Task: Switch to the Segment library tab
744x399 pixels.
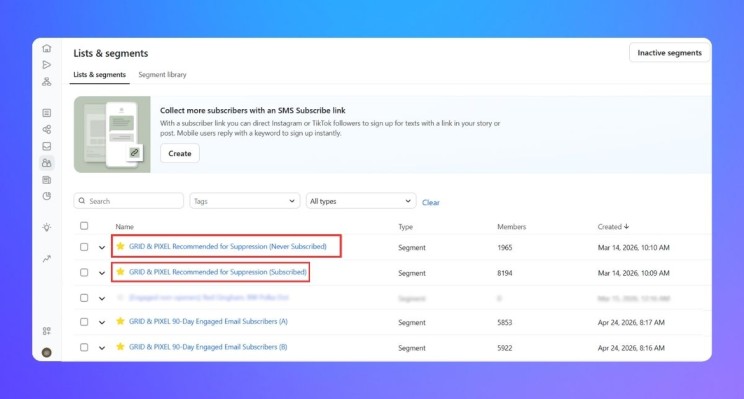Action: [162, 74]
